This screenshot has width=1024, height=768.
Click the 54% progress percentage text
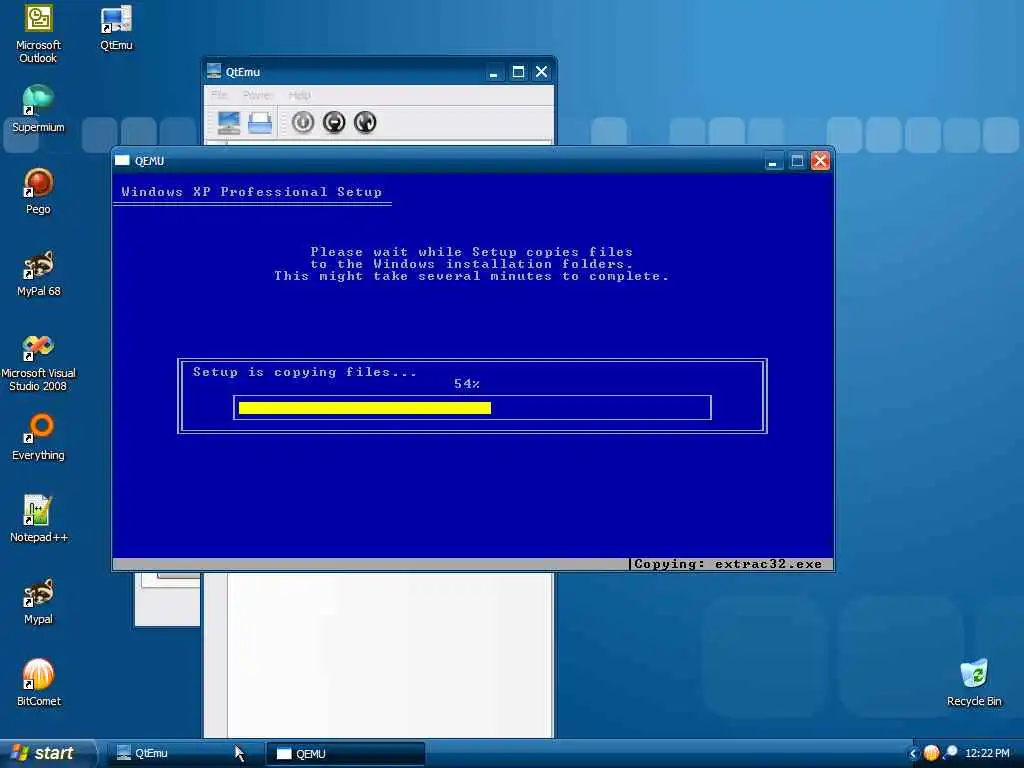(x=467, y=384)
